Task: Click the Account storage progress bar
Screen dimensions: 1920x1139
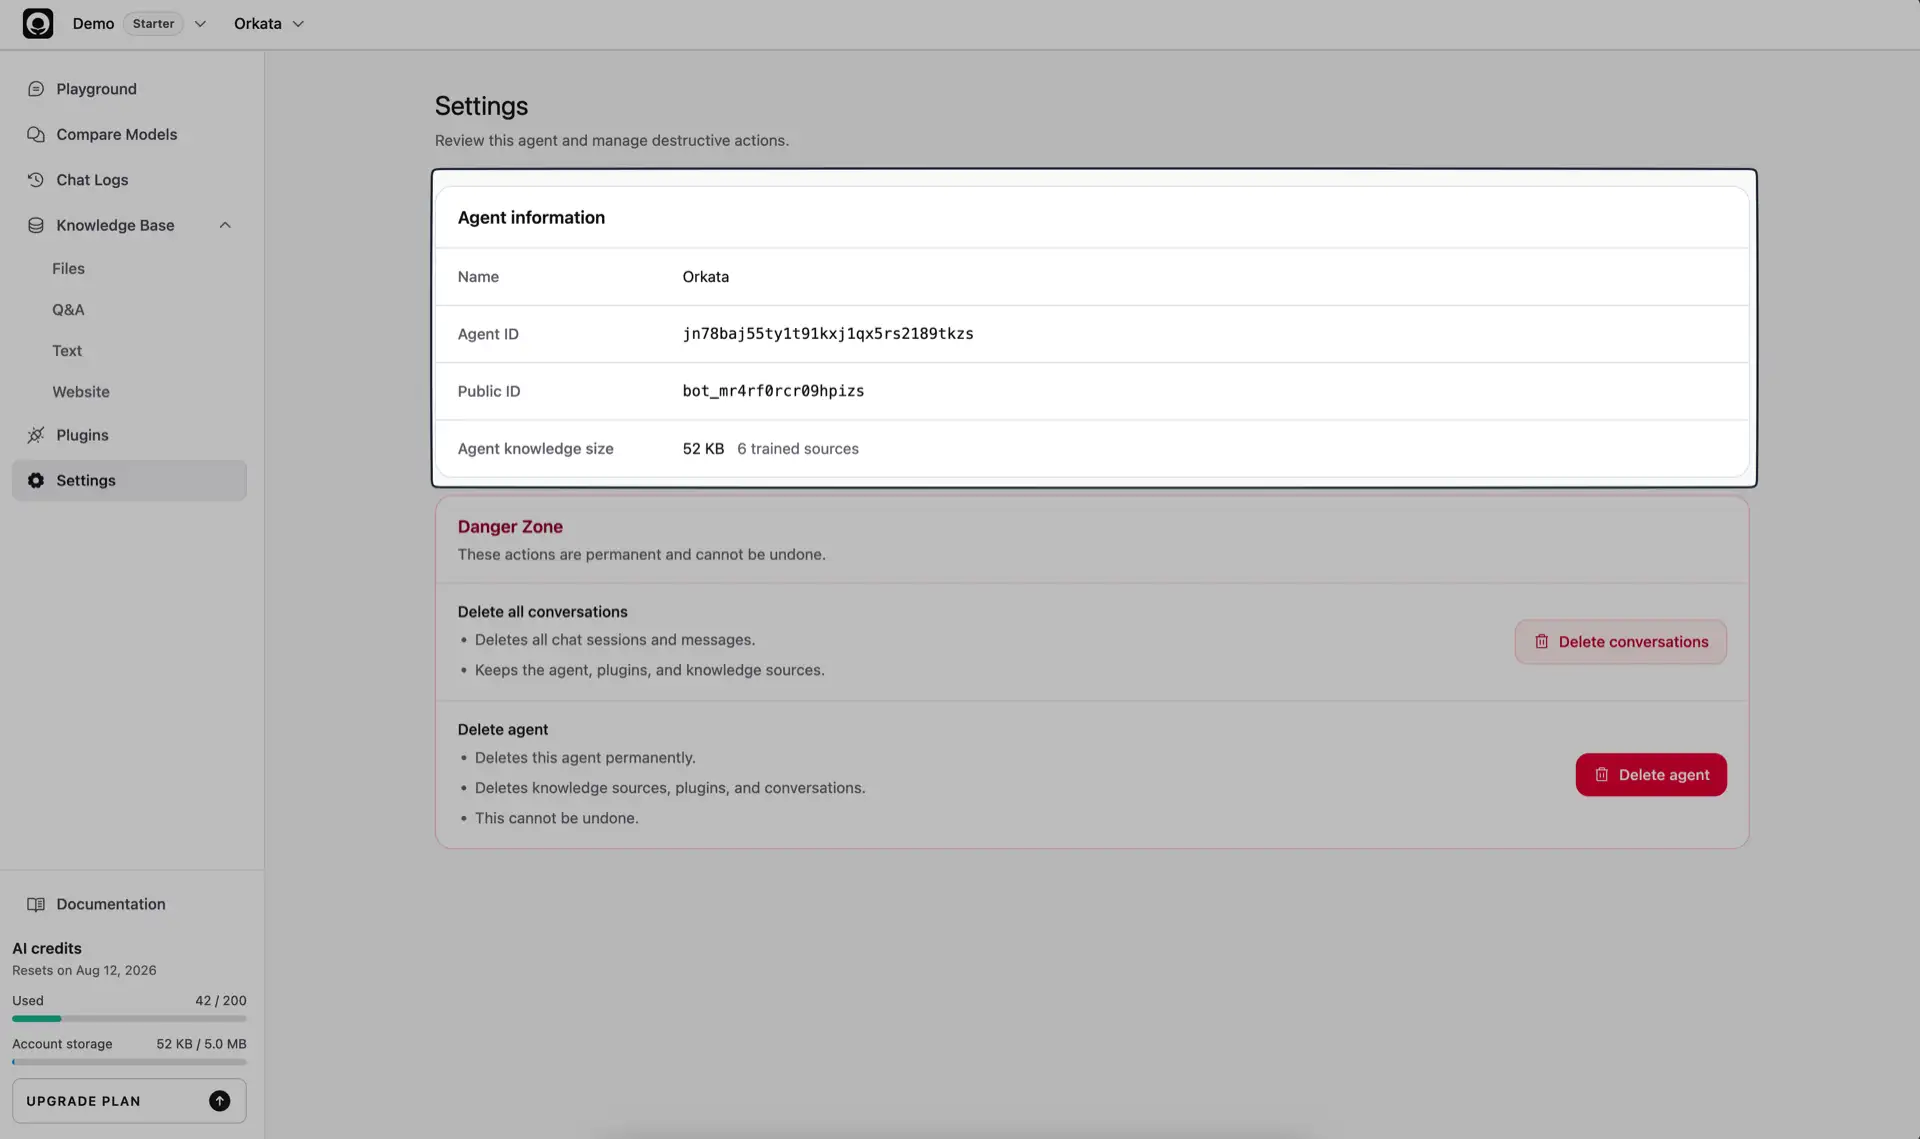Action: (x=129, y=1062)
